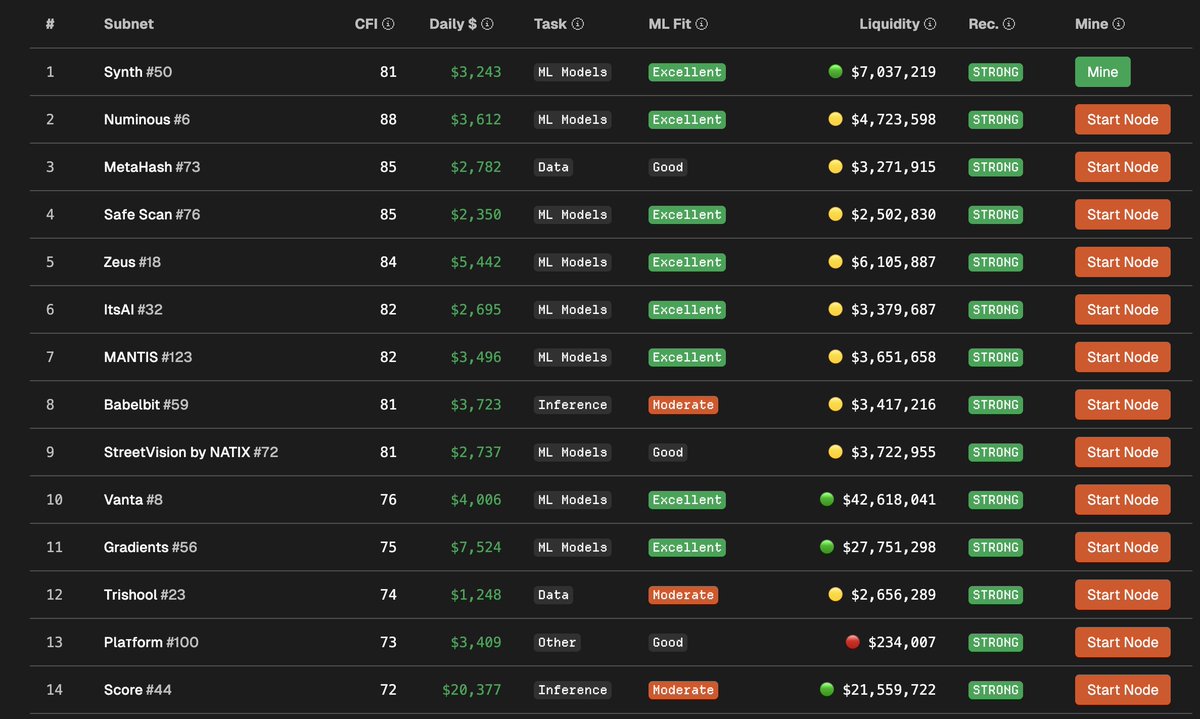Start Node for Babelbit #59
The image size is (1200, 719).
tap(1122, 404)
